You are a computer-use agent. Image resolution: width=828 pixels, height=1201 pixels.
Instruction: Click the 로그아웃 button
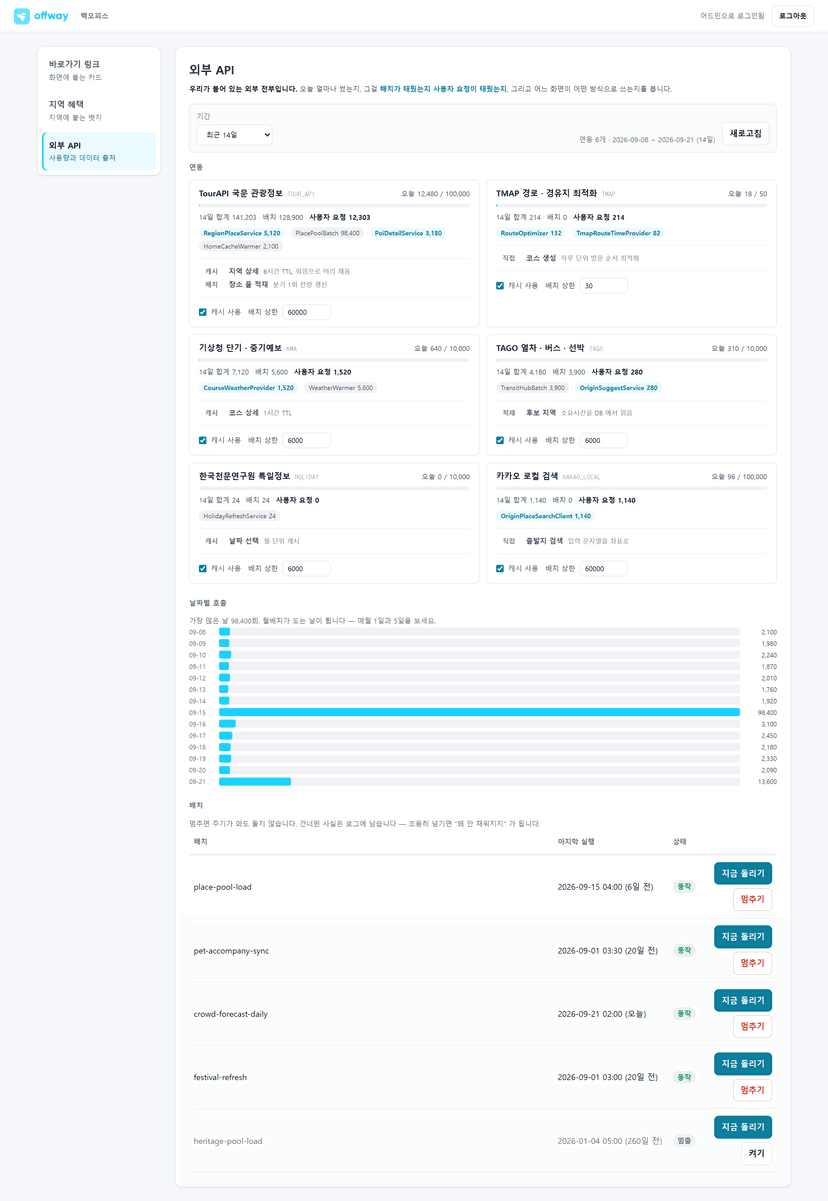[793, 16]
